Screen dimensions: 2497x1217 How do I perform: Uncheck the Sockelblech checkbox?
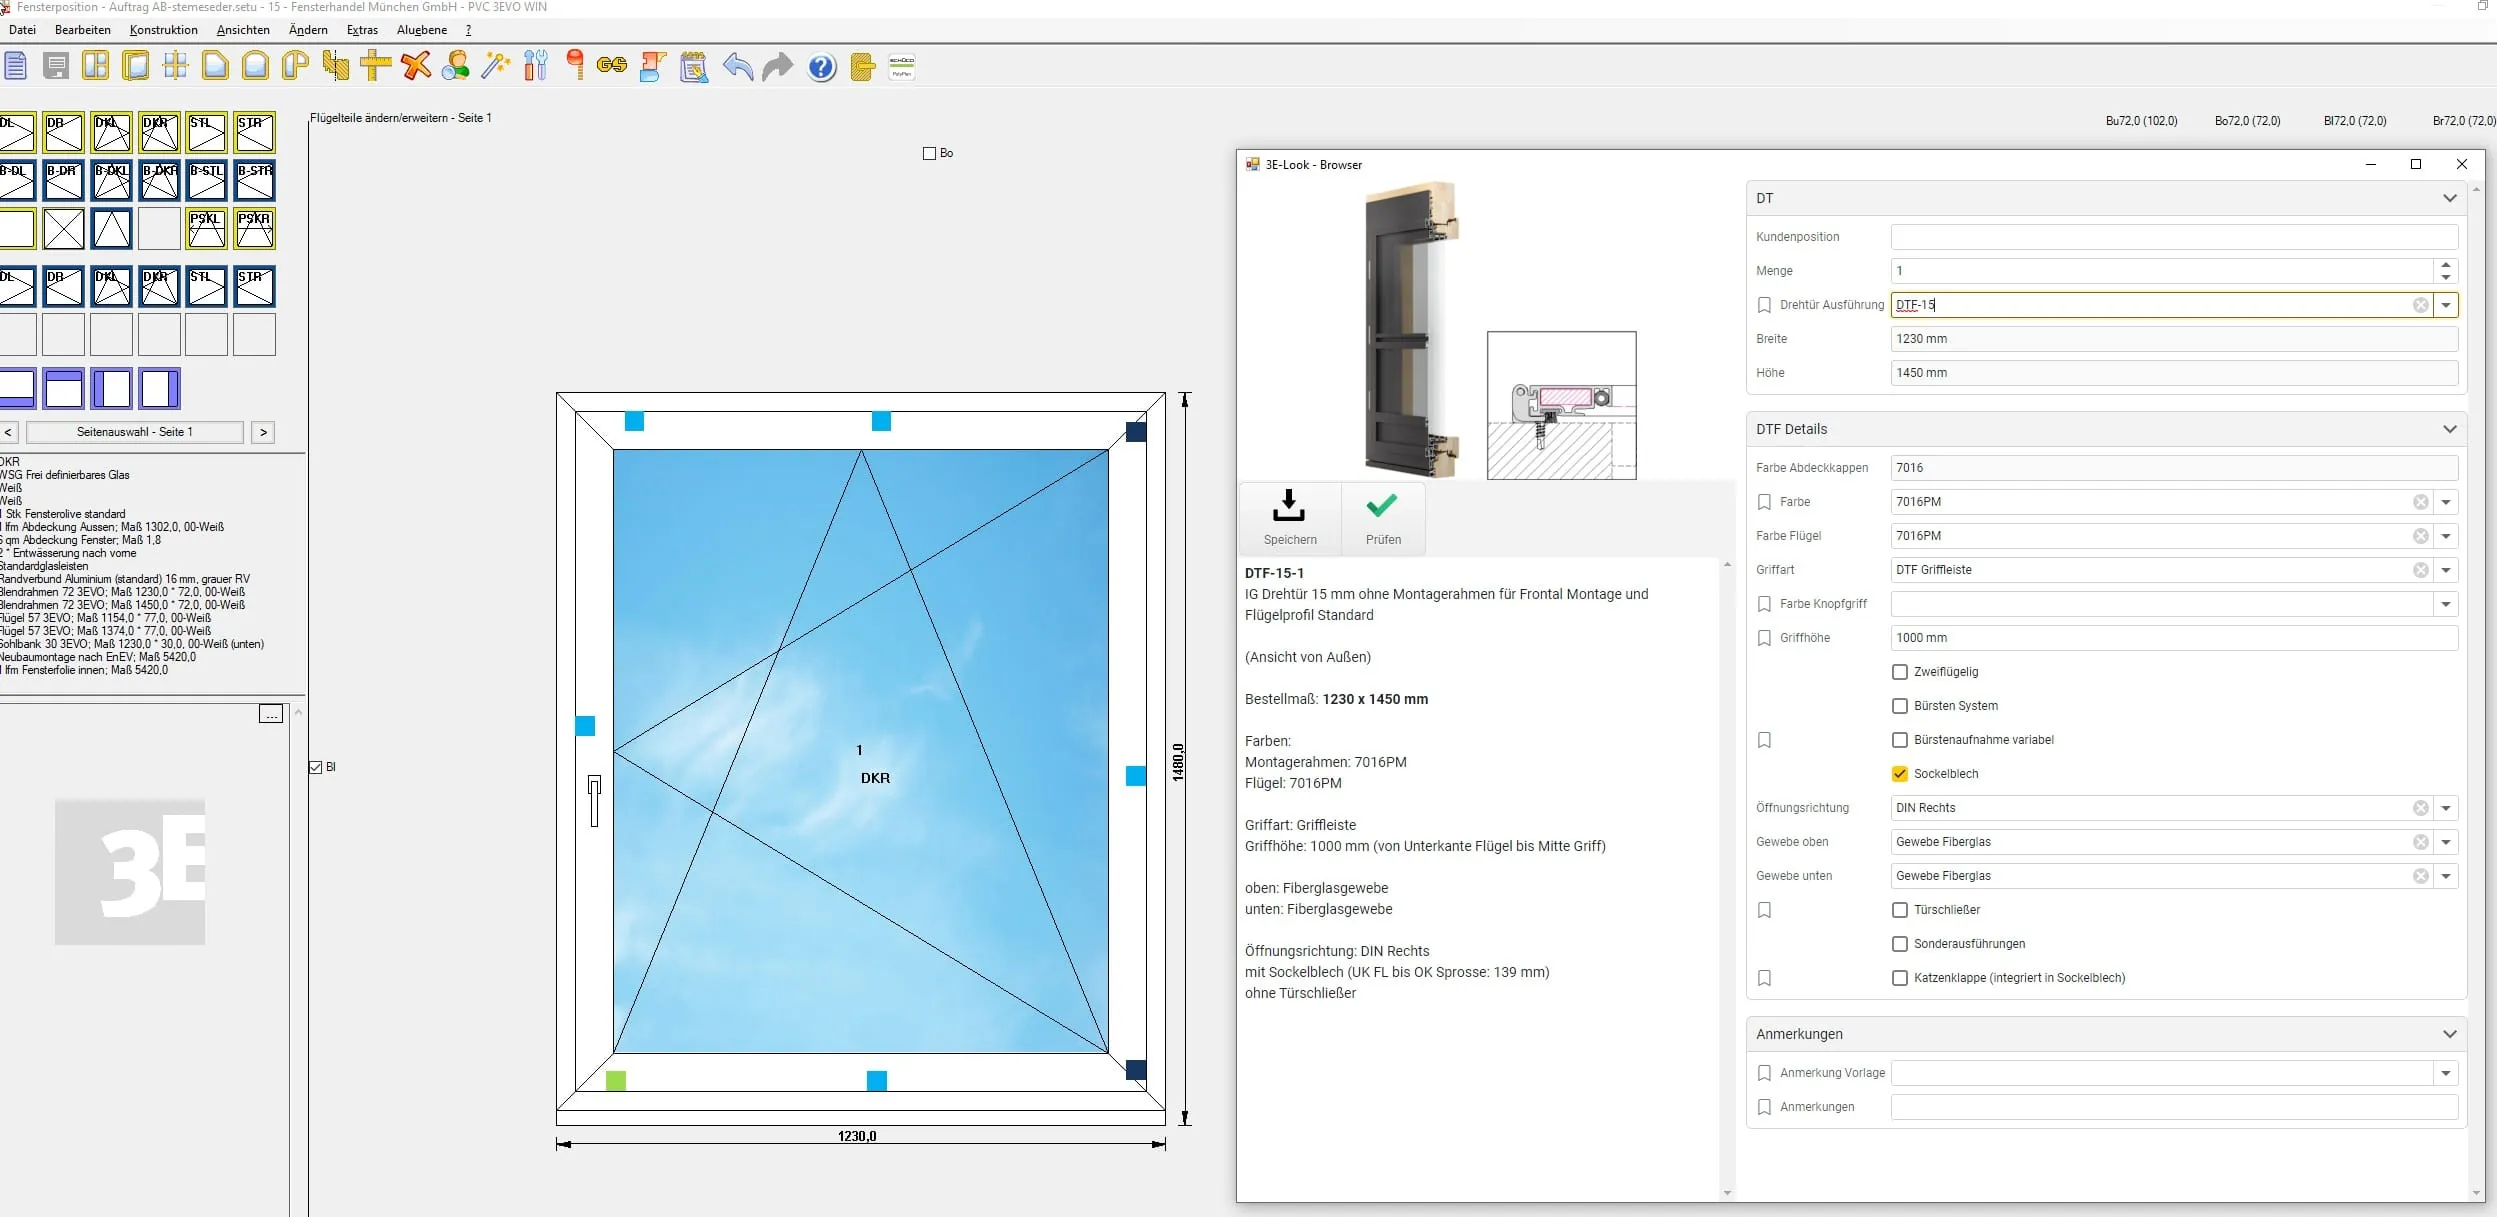[1899, 773]
